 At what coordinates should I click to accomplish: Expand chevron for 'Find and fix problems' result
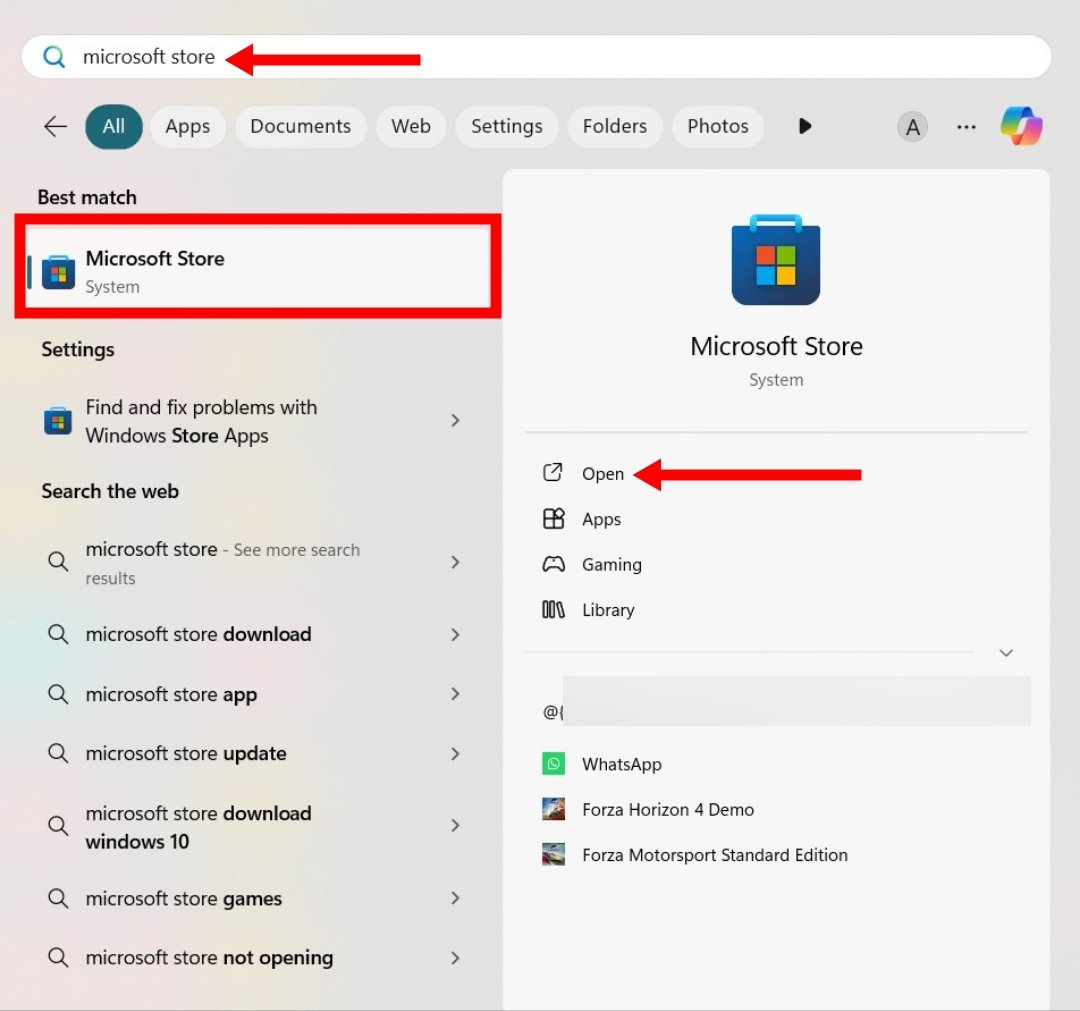point(455,420)
